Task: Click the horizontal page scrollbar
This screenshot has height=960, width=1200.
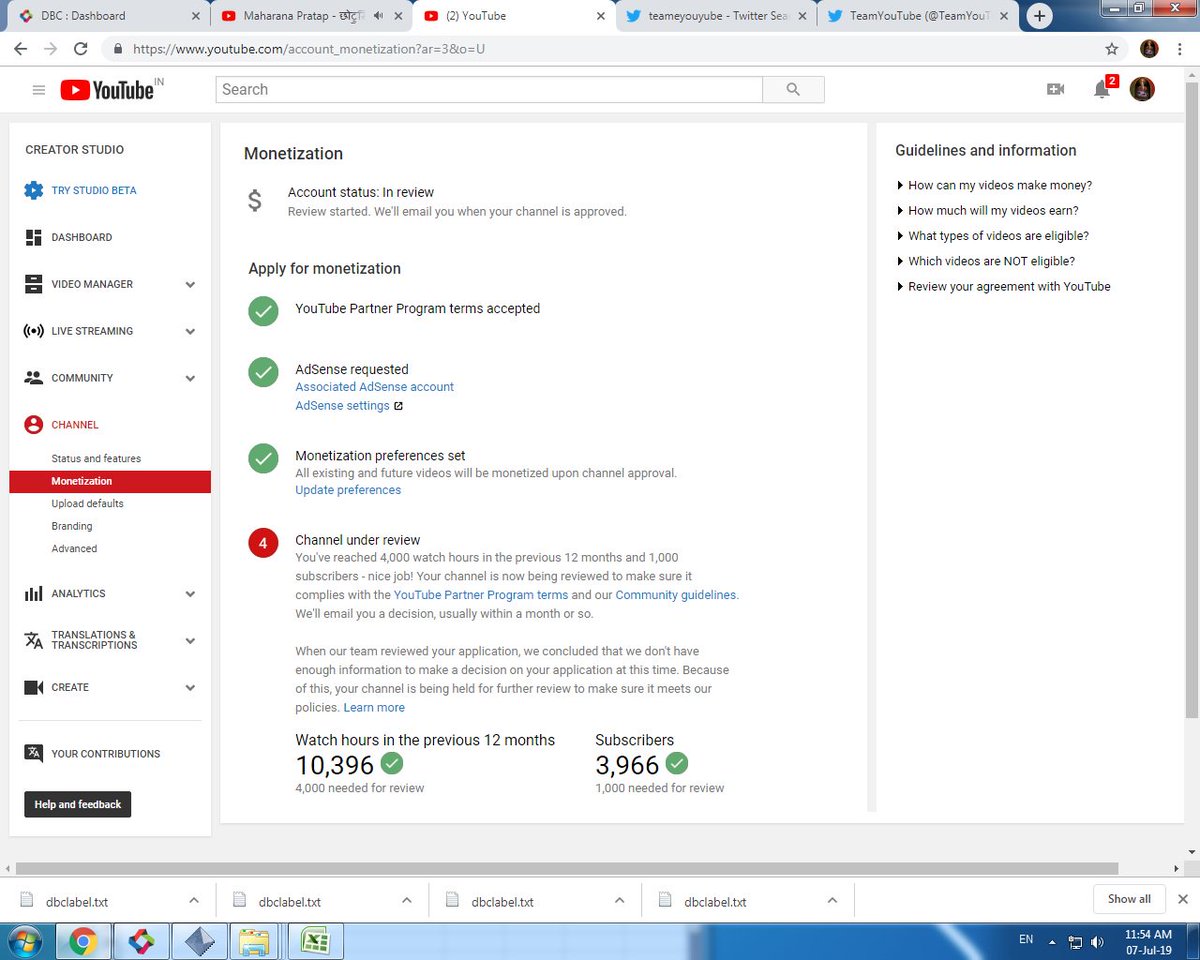Action: click(568, 869)
